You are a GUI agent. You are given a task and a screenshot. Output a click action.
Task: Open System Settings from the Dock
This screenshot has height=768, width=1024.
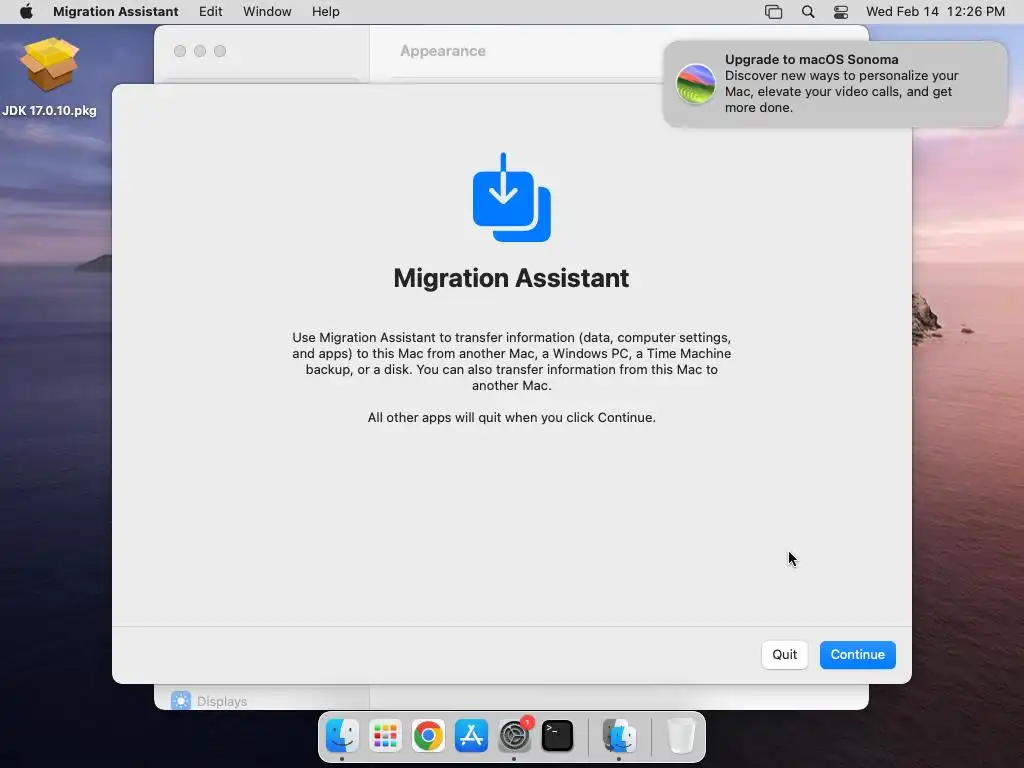coord(515,736)
